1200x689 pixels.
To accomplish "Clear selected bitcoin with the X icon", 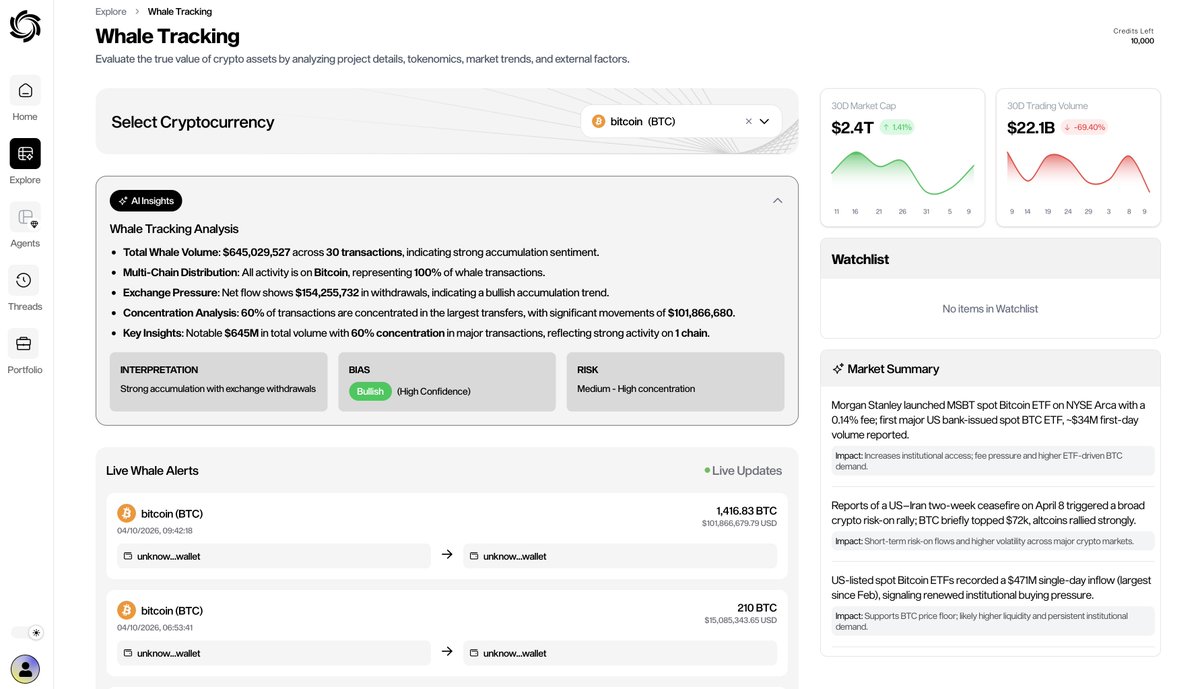I will click(748, 121).
